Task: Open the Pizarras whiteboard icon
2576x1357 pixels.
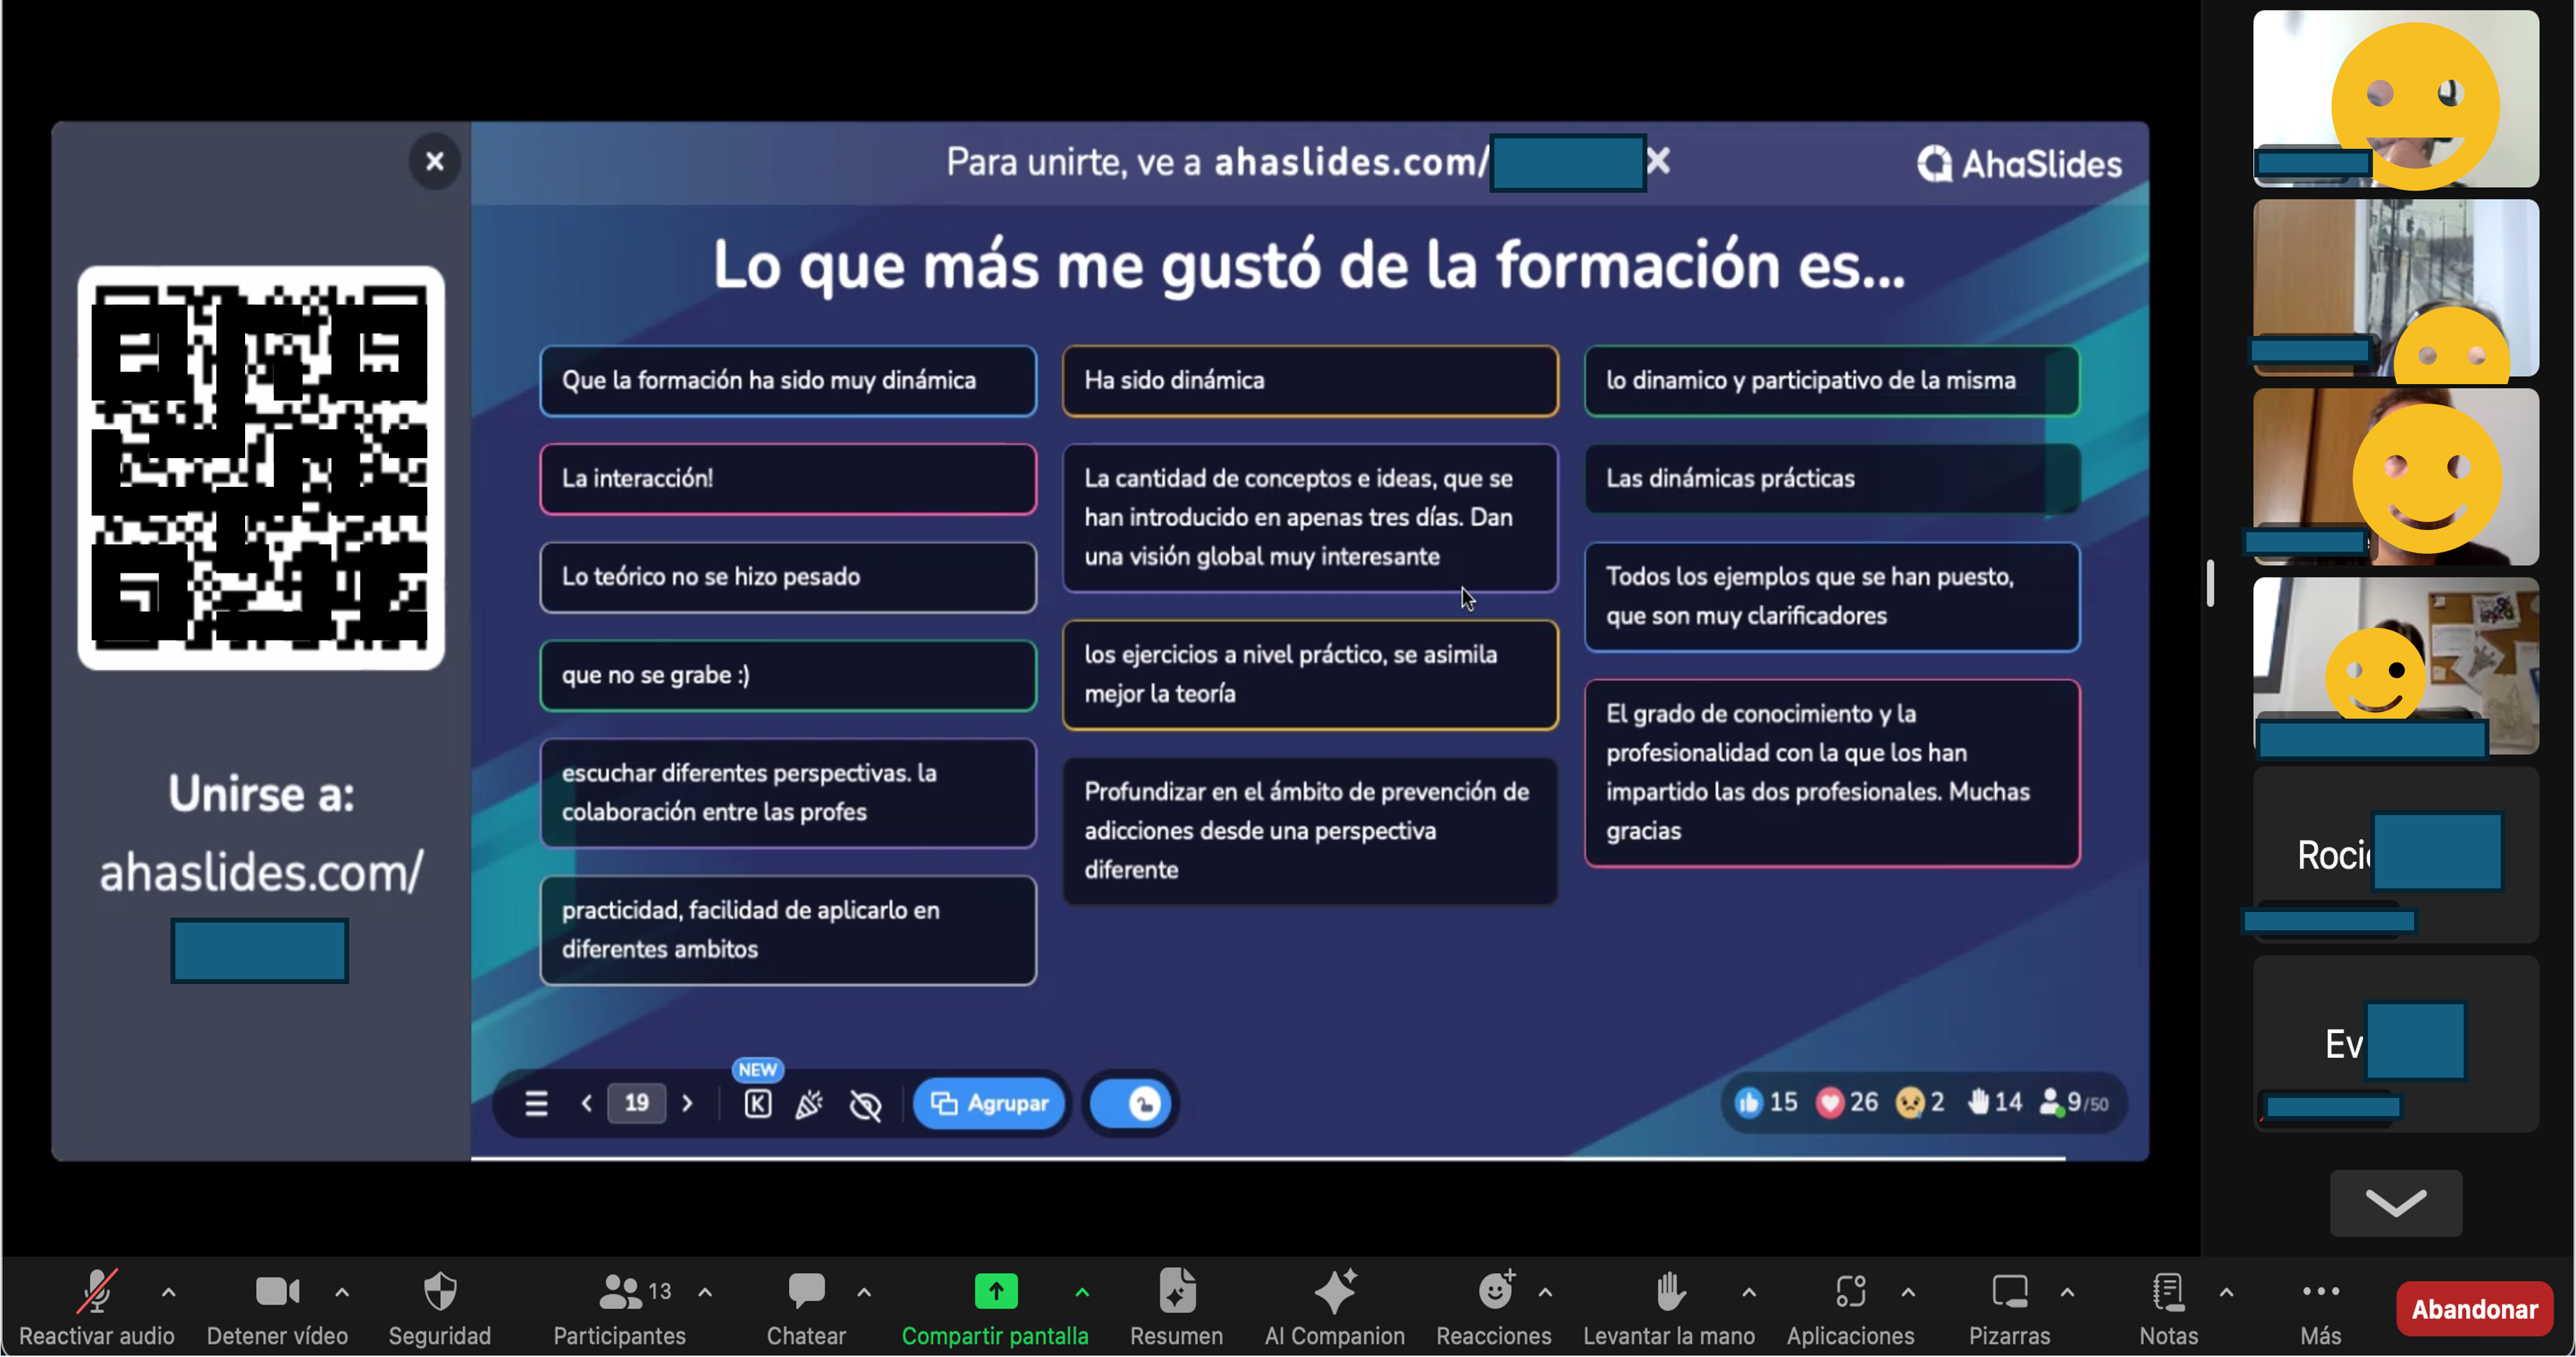Action: point(2010,1291)
